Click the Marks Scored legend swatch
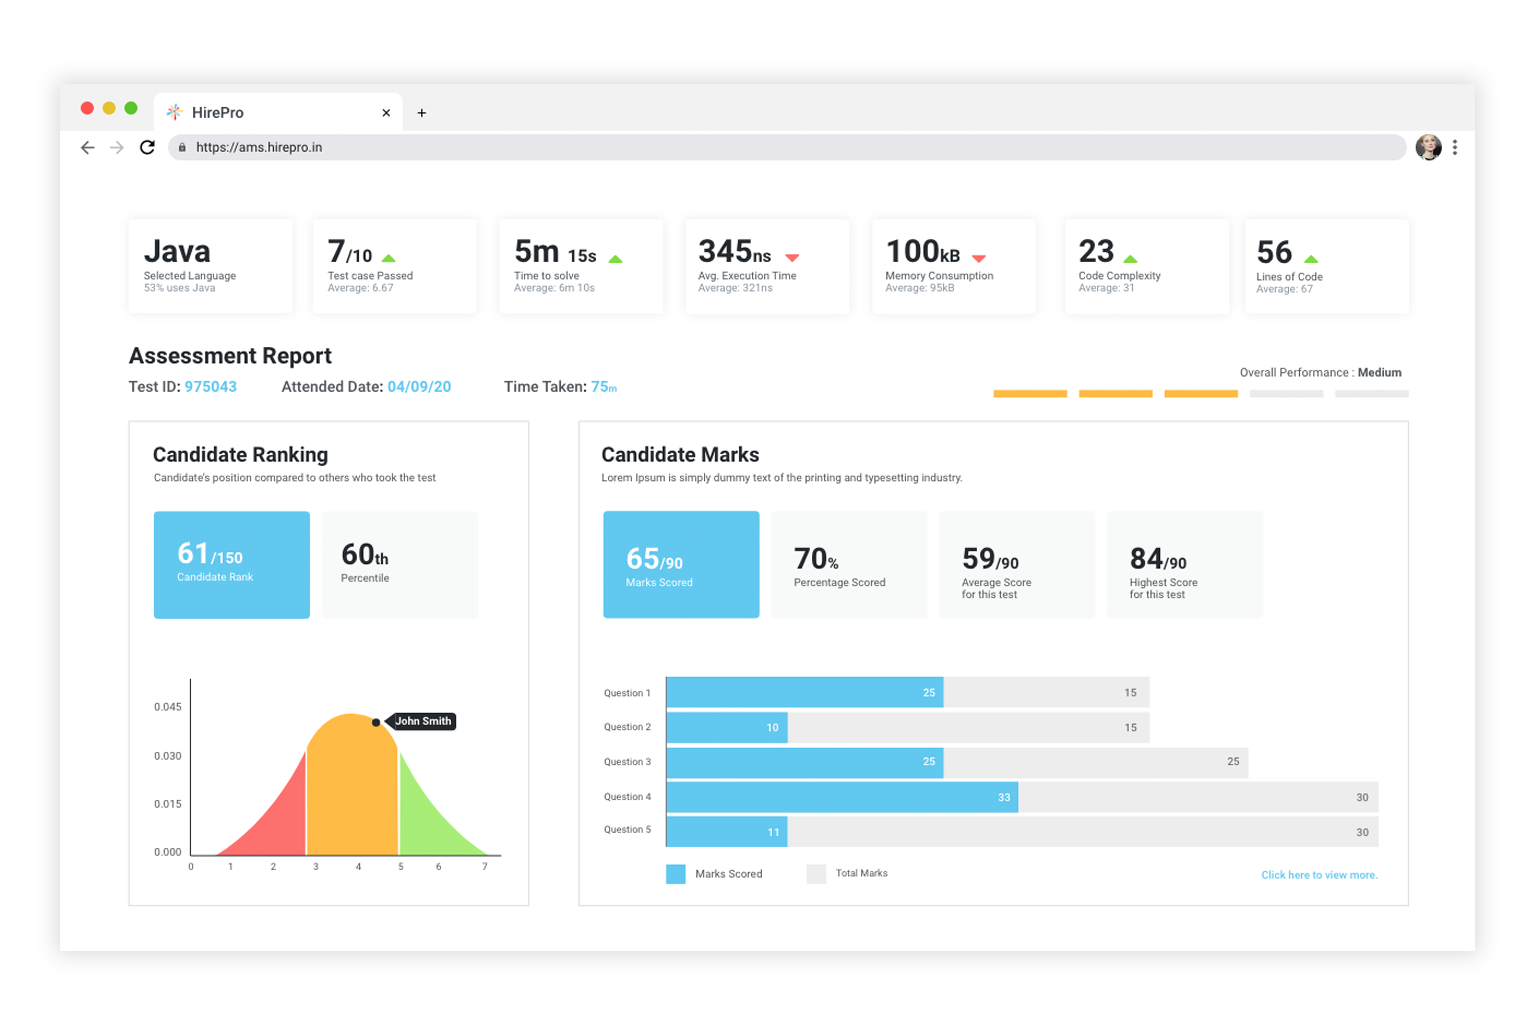This screenshot has width=1534, height=1035. pos(675,873)
